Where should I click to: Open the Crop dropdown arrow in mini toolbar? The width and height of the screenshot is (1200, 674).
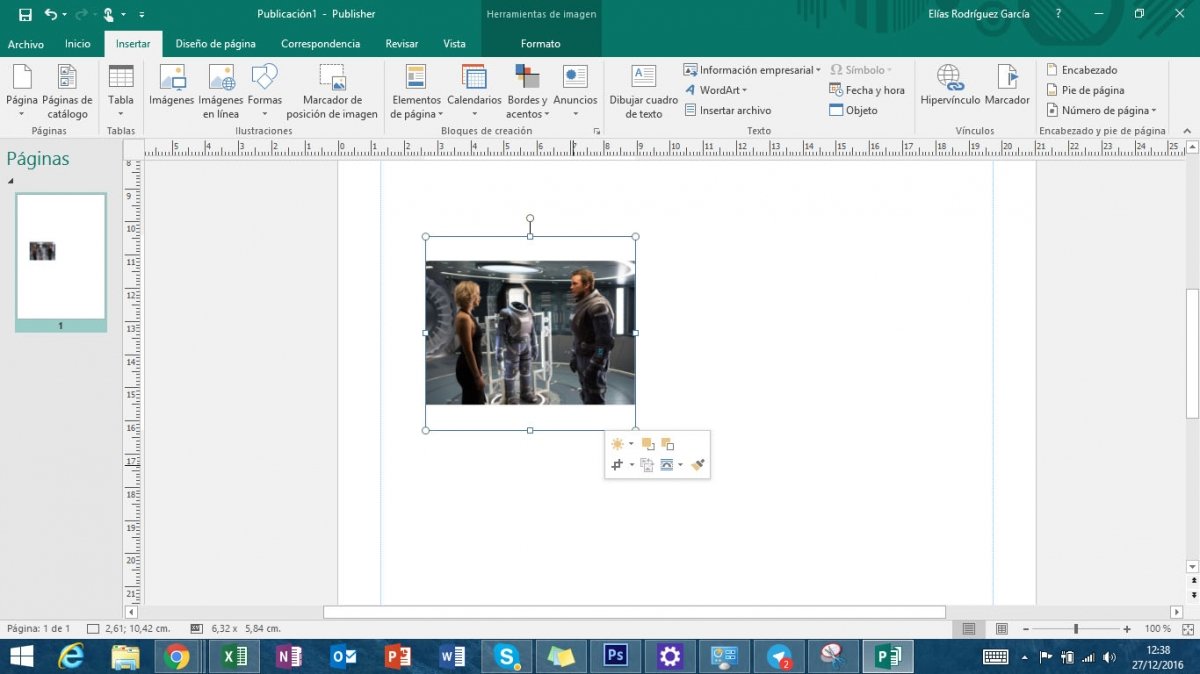click(632, 465)
